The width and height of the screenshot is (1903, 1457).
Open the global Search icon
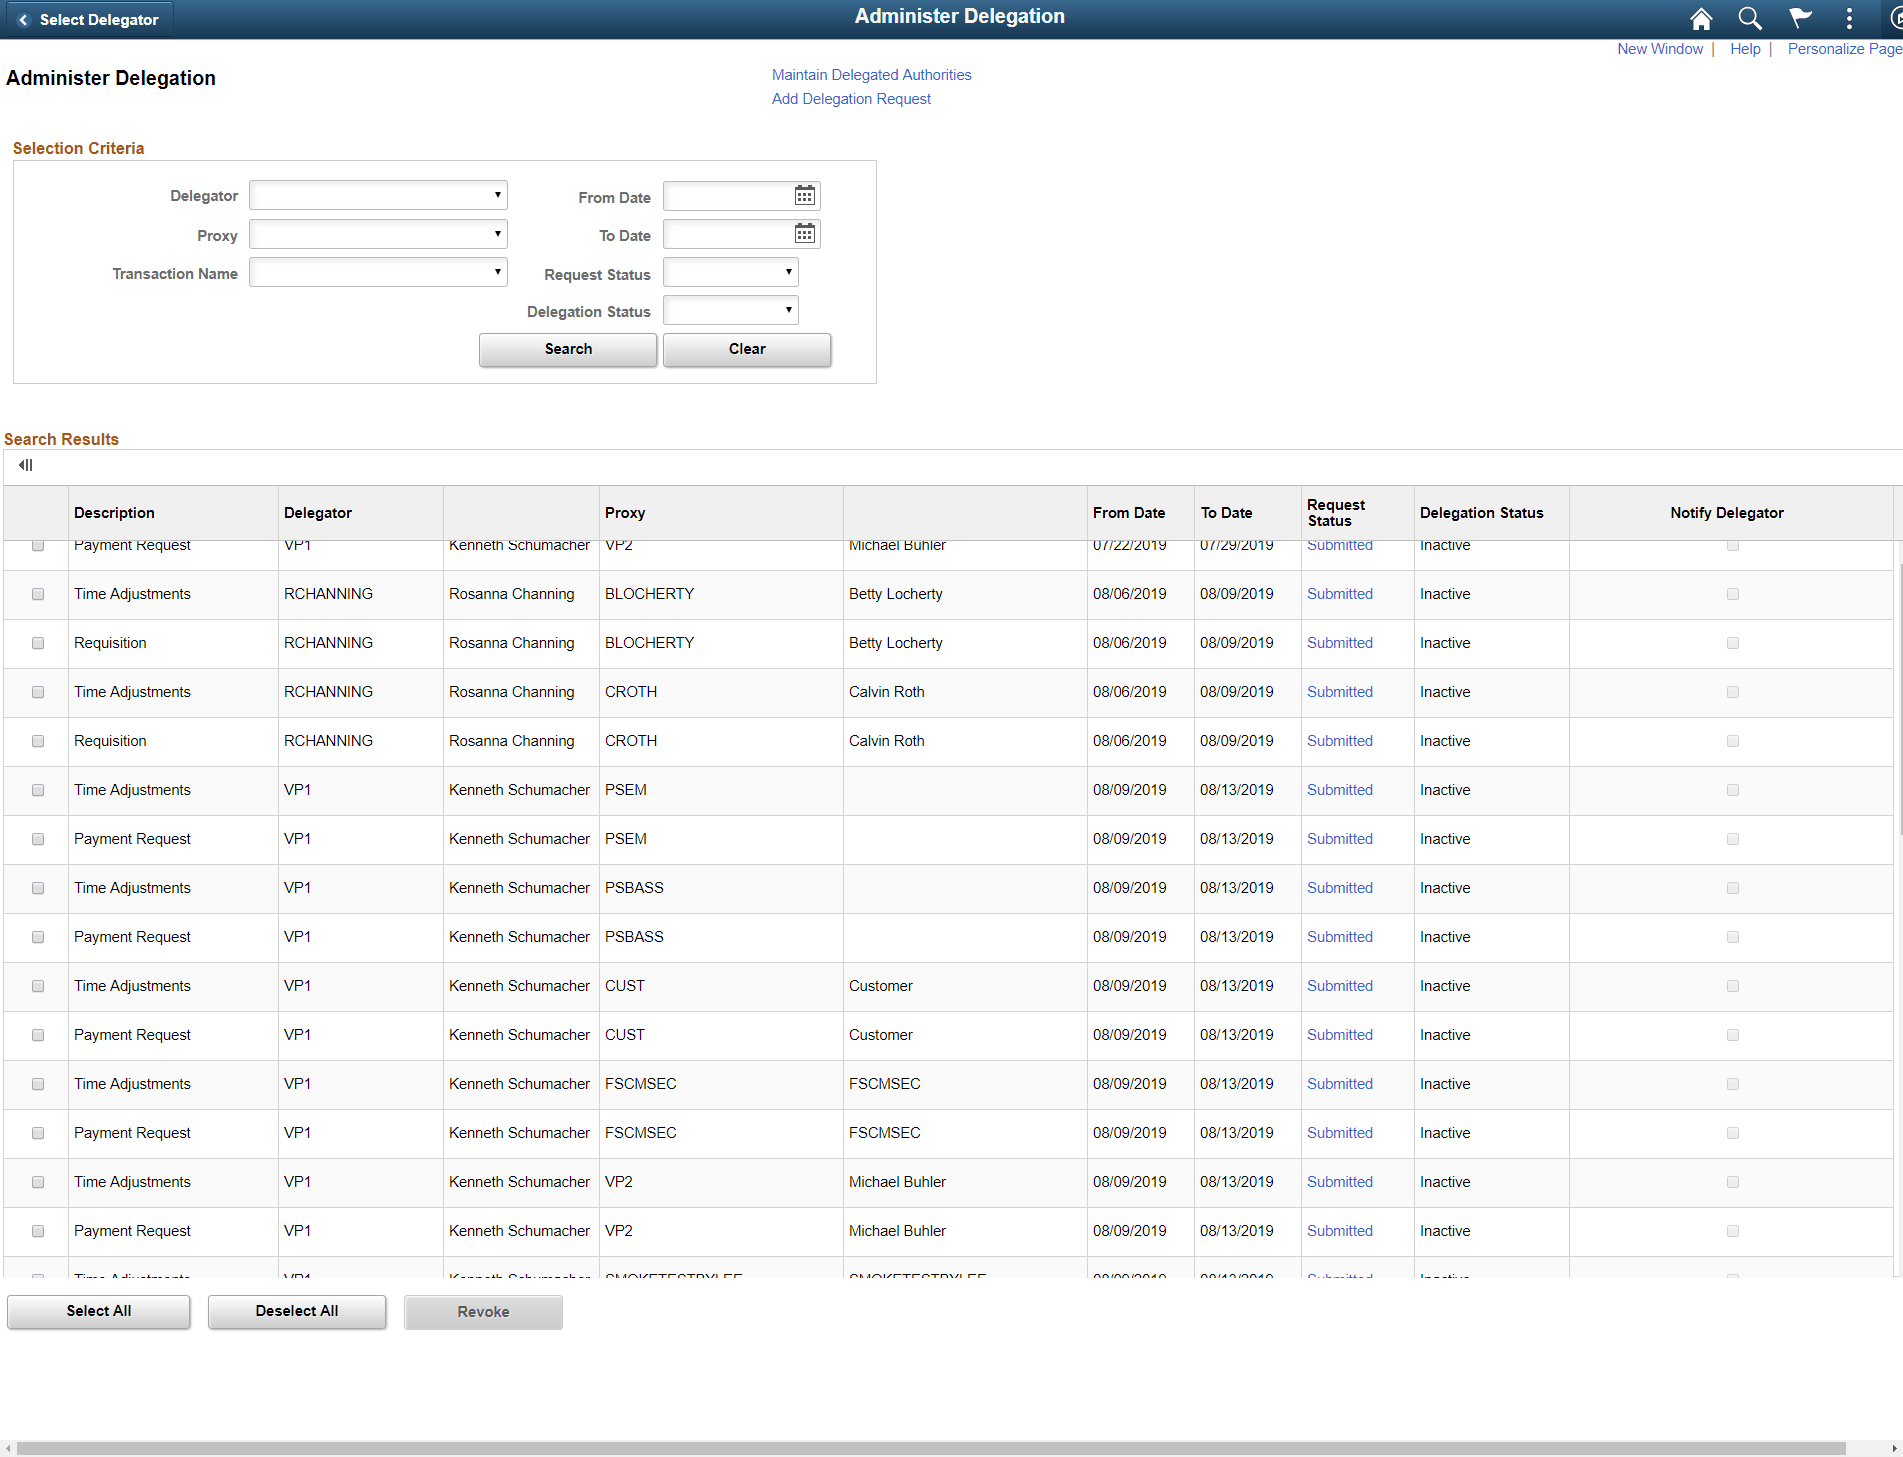point(1749,18)
